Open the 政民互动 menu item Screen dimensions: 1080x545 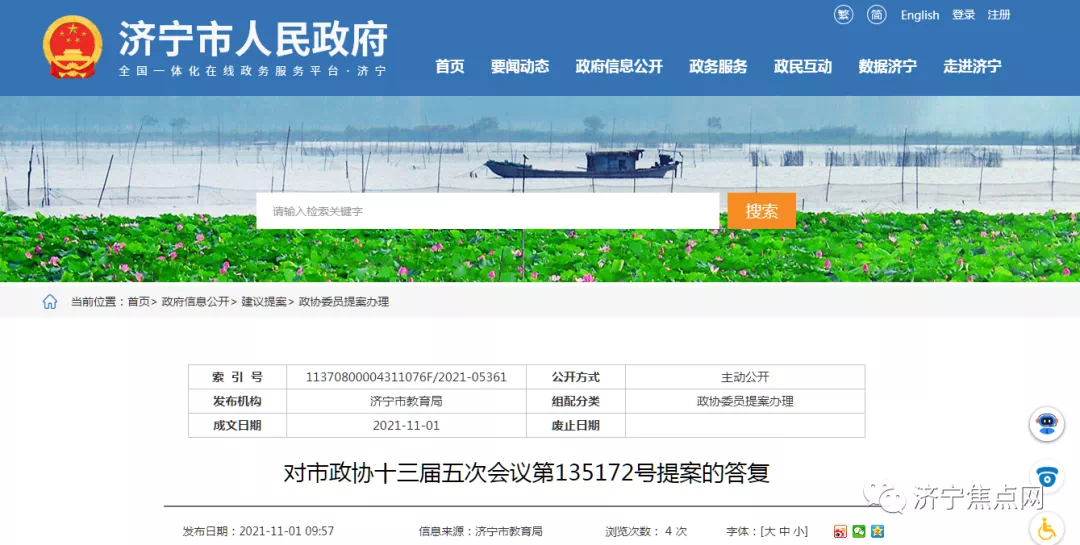(x=803, y=66)
